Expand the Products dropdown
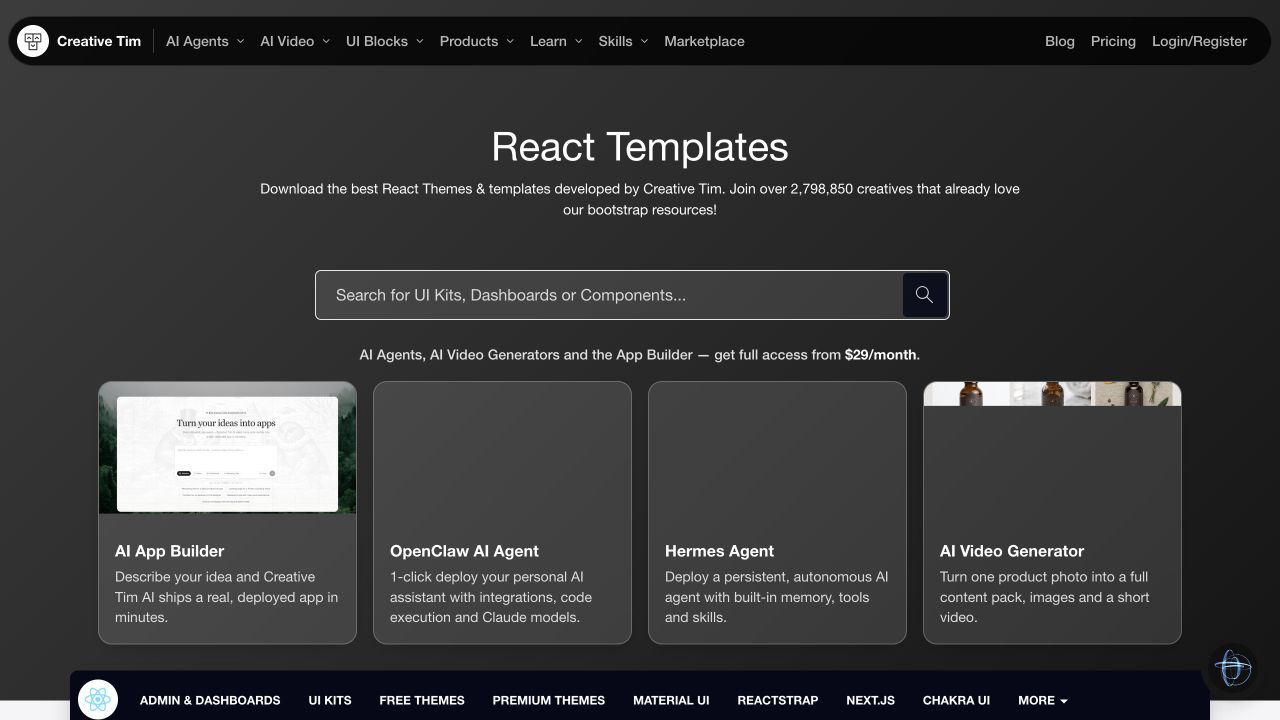1280x720 pixels. click(477, 41)
